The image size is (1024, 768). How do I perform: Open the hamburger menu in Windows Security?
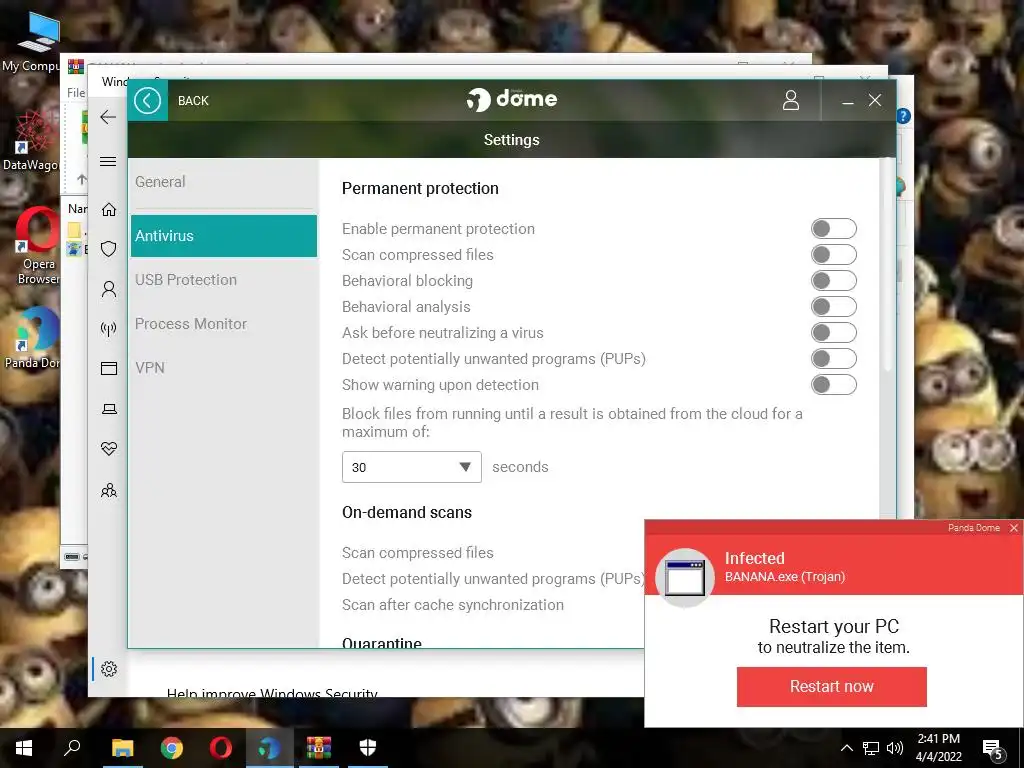108,161
